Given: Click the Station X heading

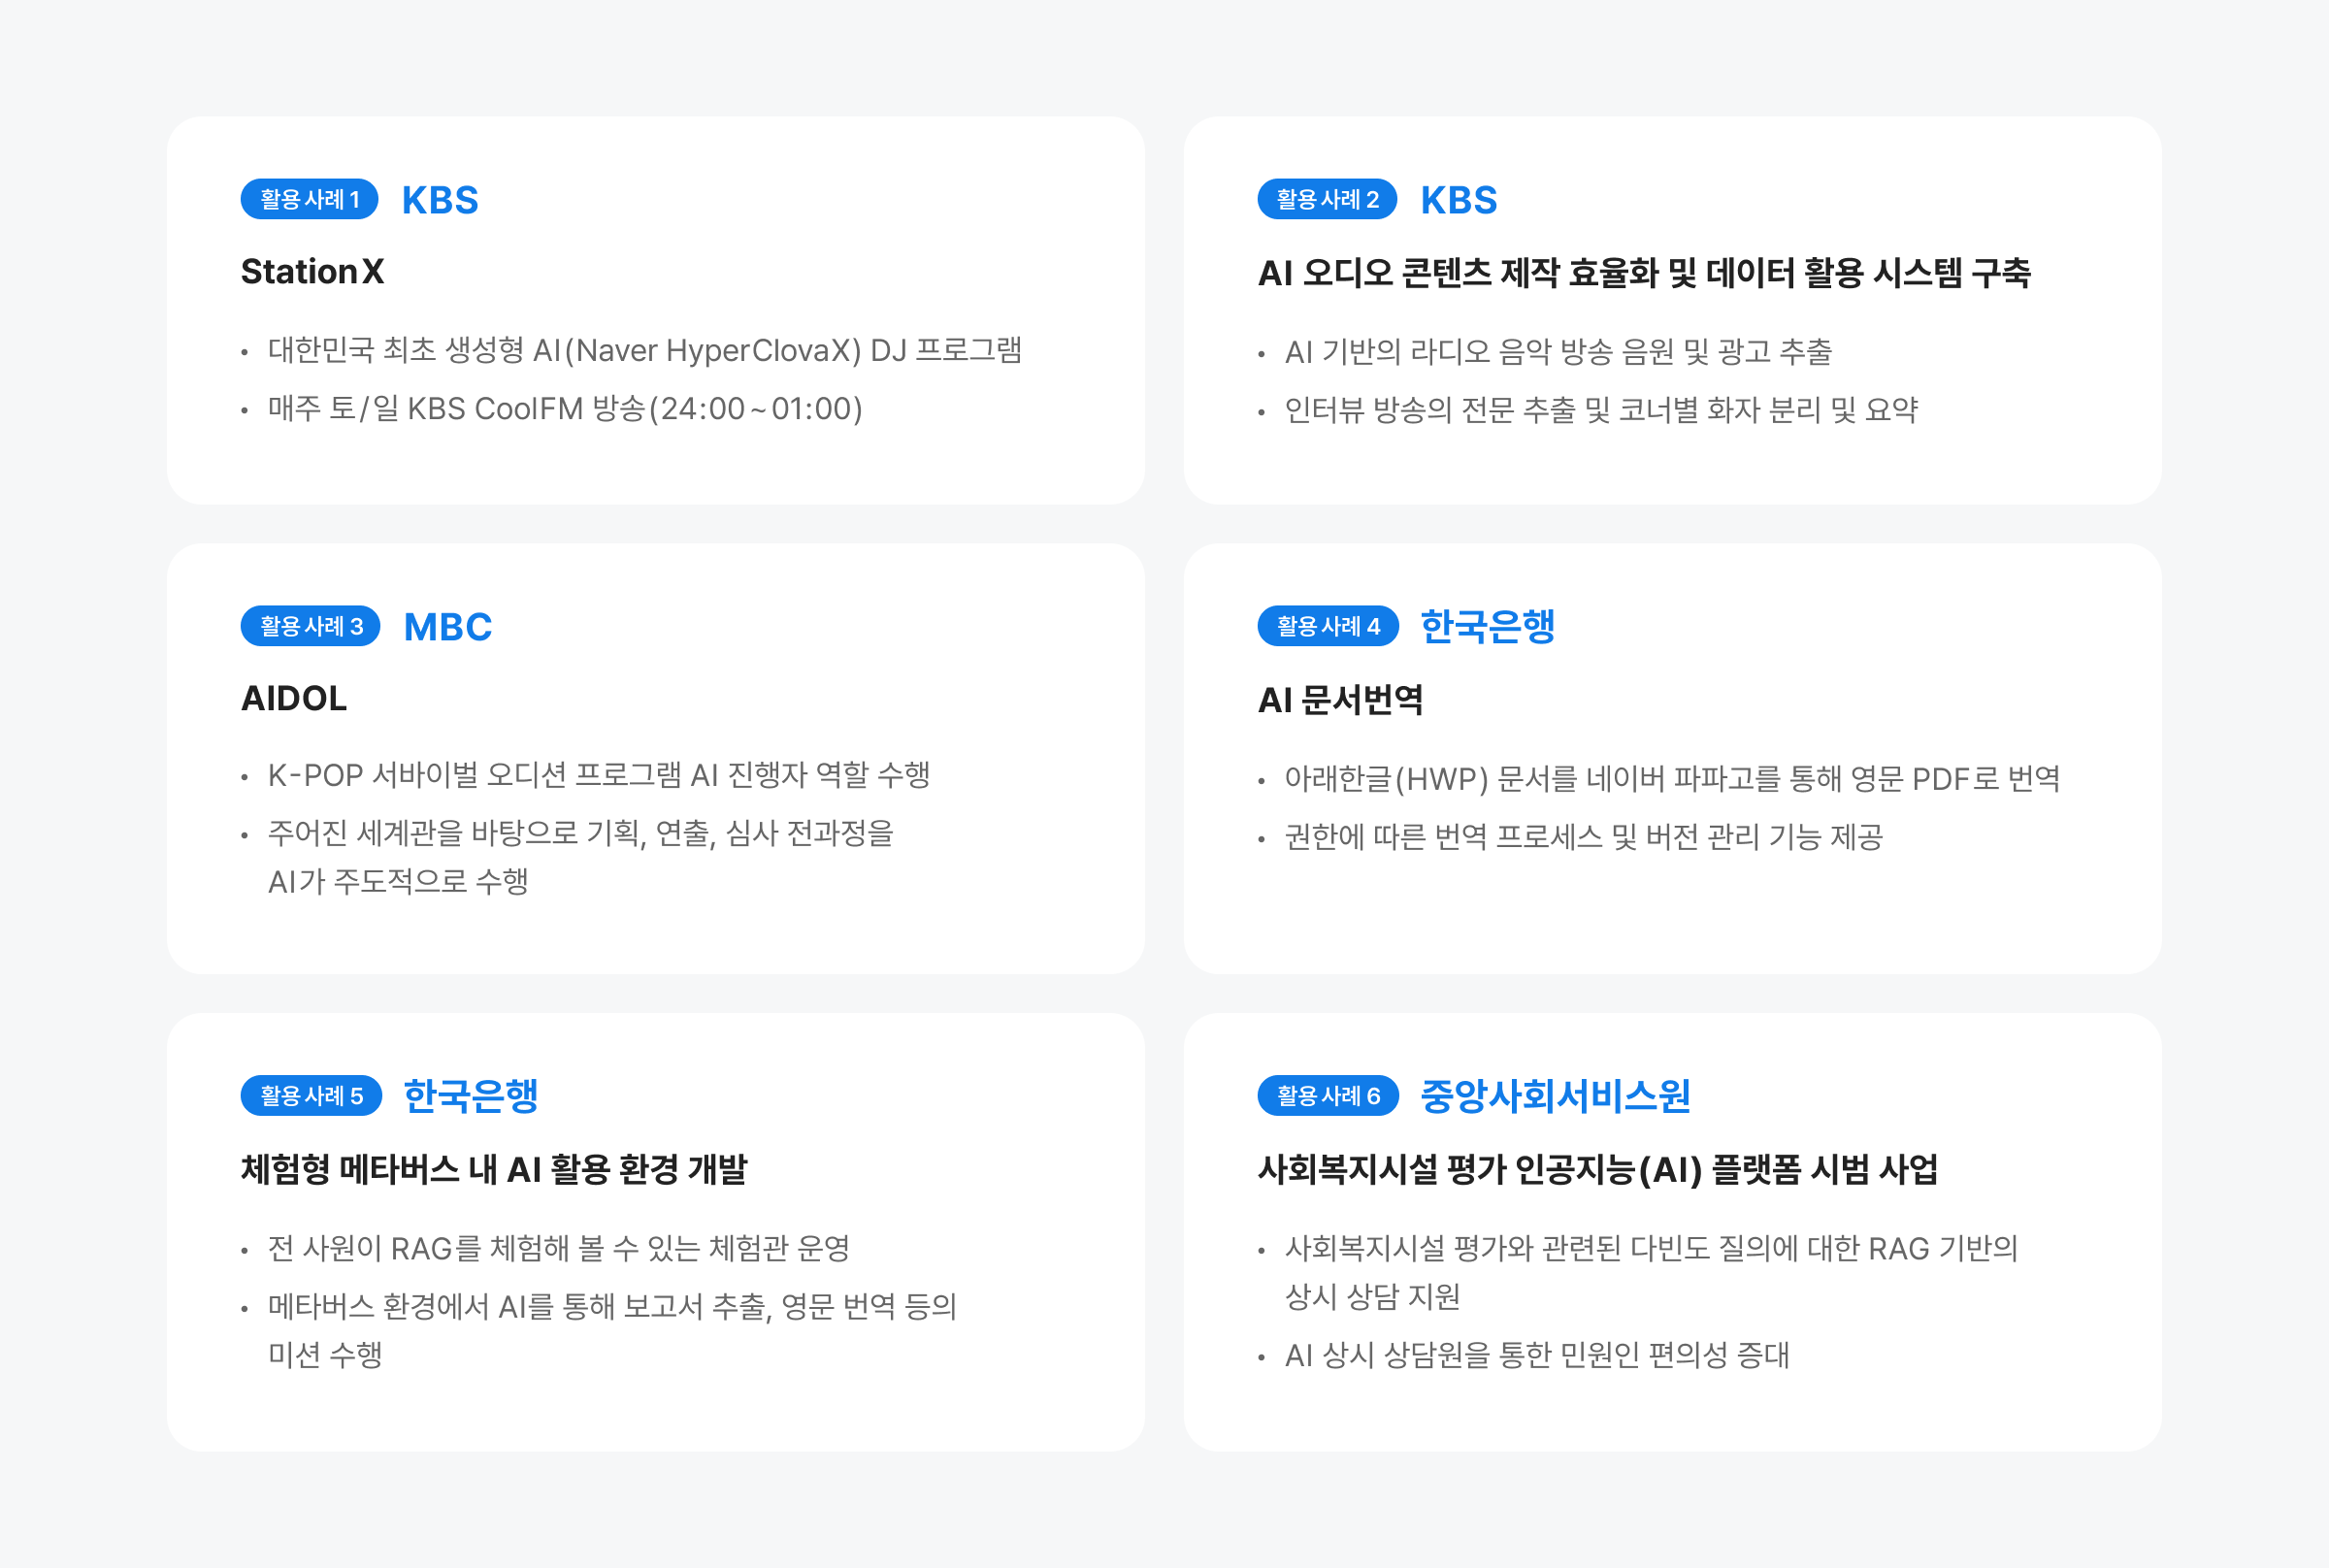Looking at the screenshot, I should [x=312, y=272].
